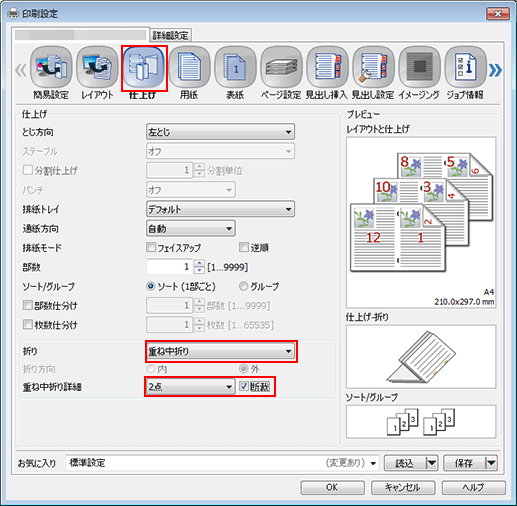Close the 印刷設定 dialog
This screenshot has height=506, width=517.
[498, 14]
